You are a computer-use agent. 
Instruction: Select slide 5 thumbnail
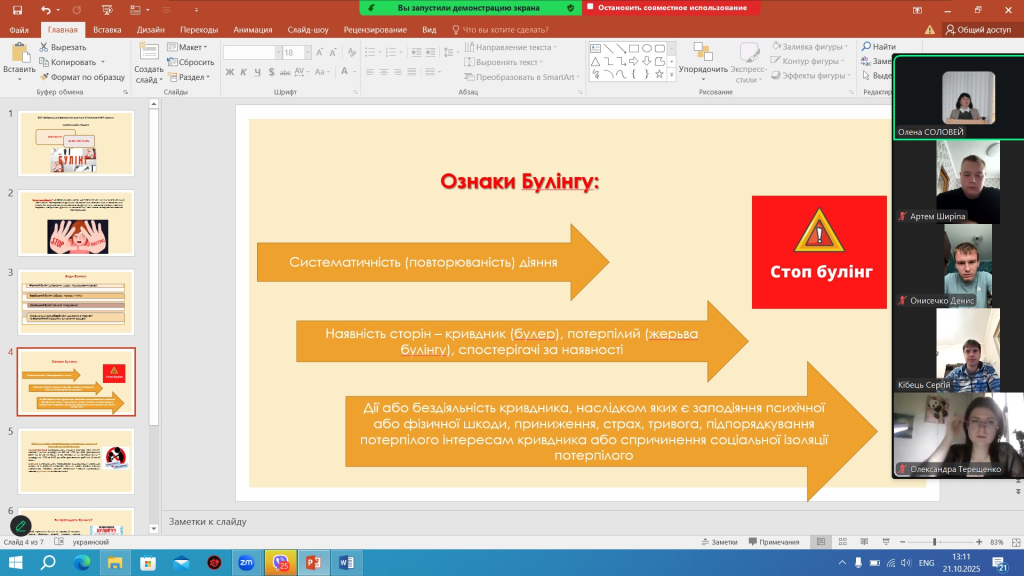pos(76,461)
